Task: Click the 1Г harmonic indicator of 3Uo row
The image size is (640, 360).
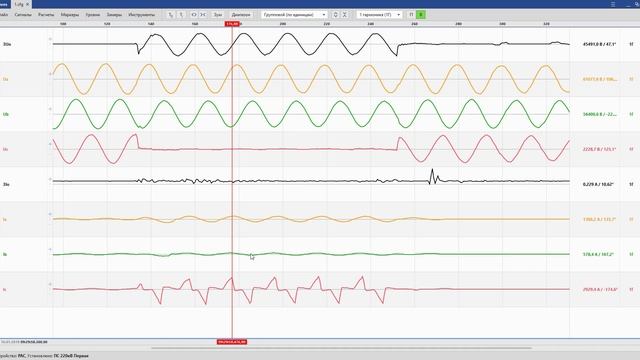Action: [631, 44]
